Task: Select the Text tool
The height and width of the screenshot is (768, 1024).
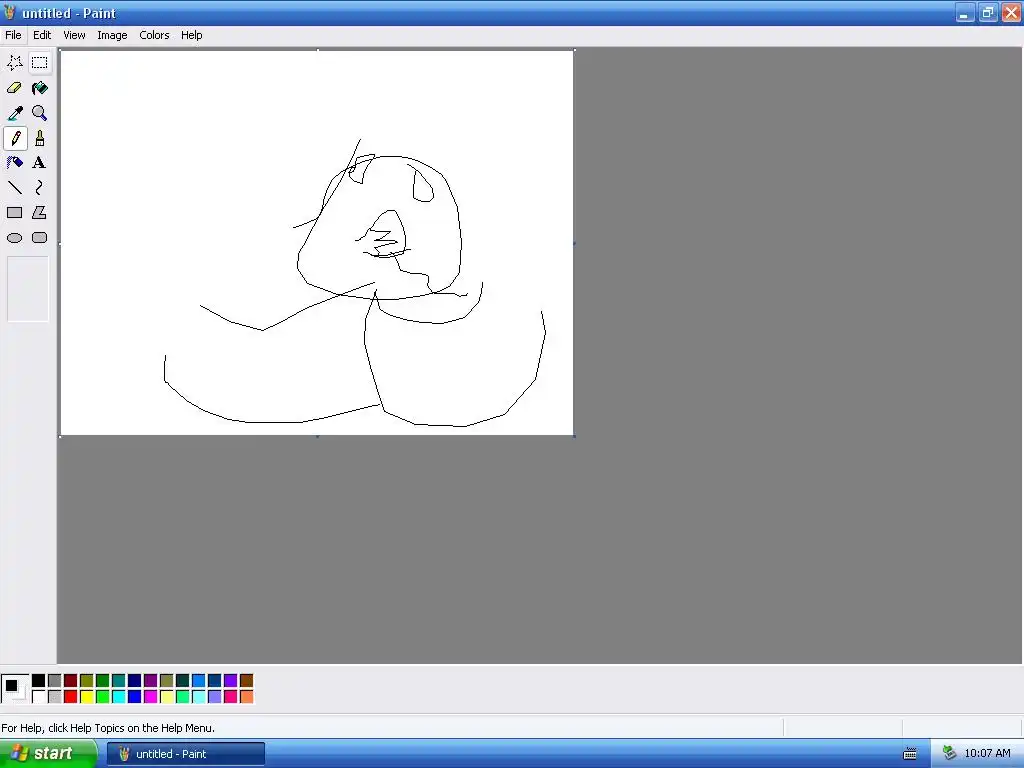Action: (40, 163)
